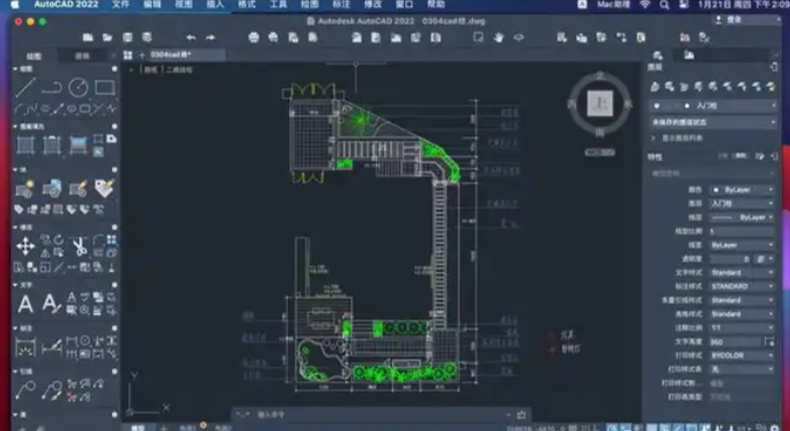Select the Rectangle drawing tool
This screenshot has height=431, width=790.
click(x=105, y=88)
